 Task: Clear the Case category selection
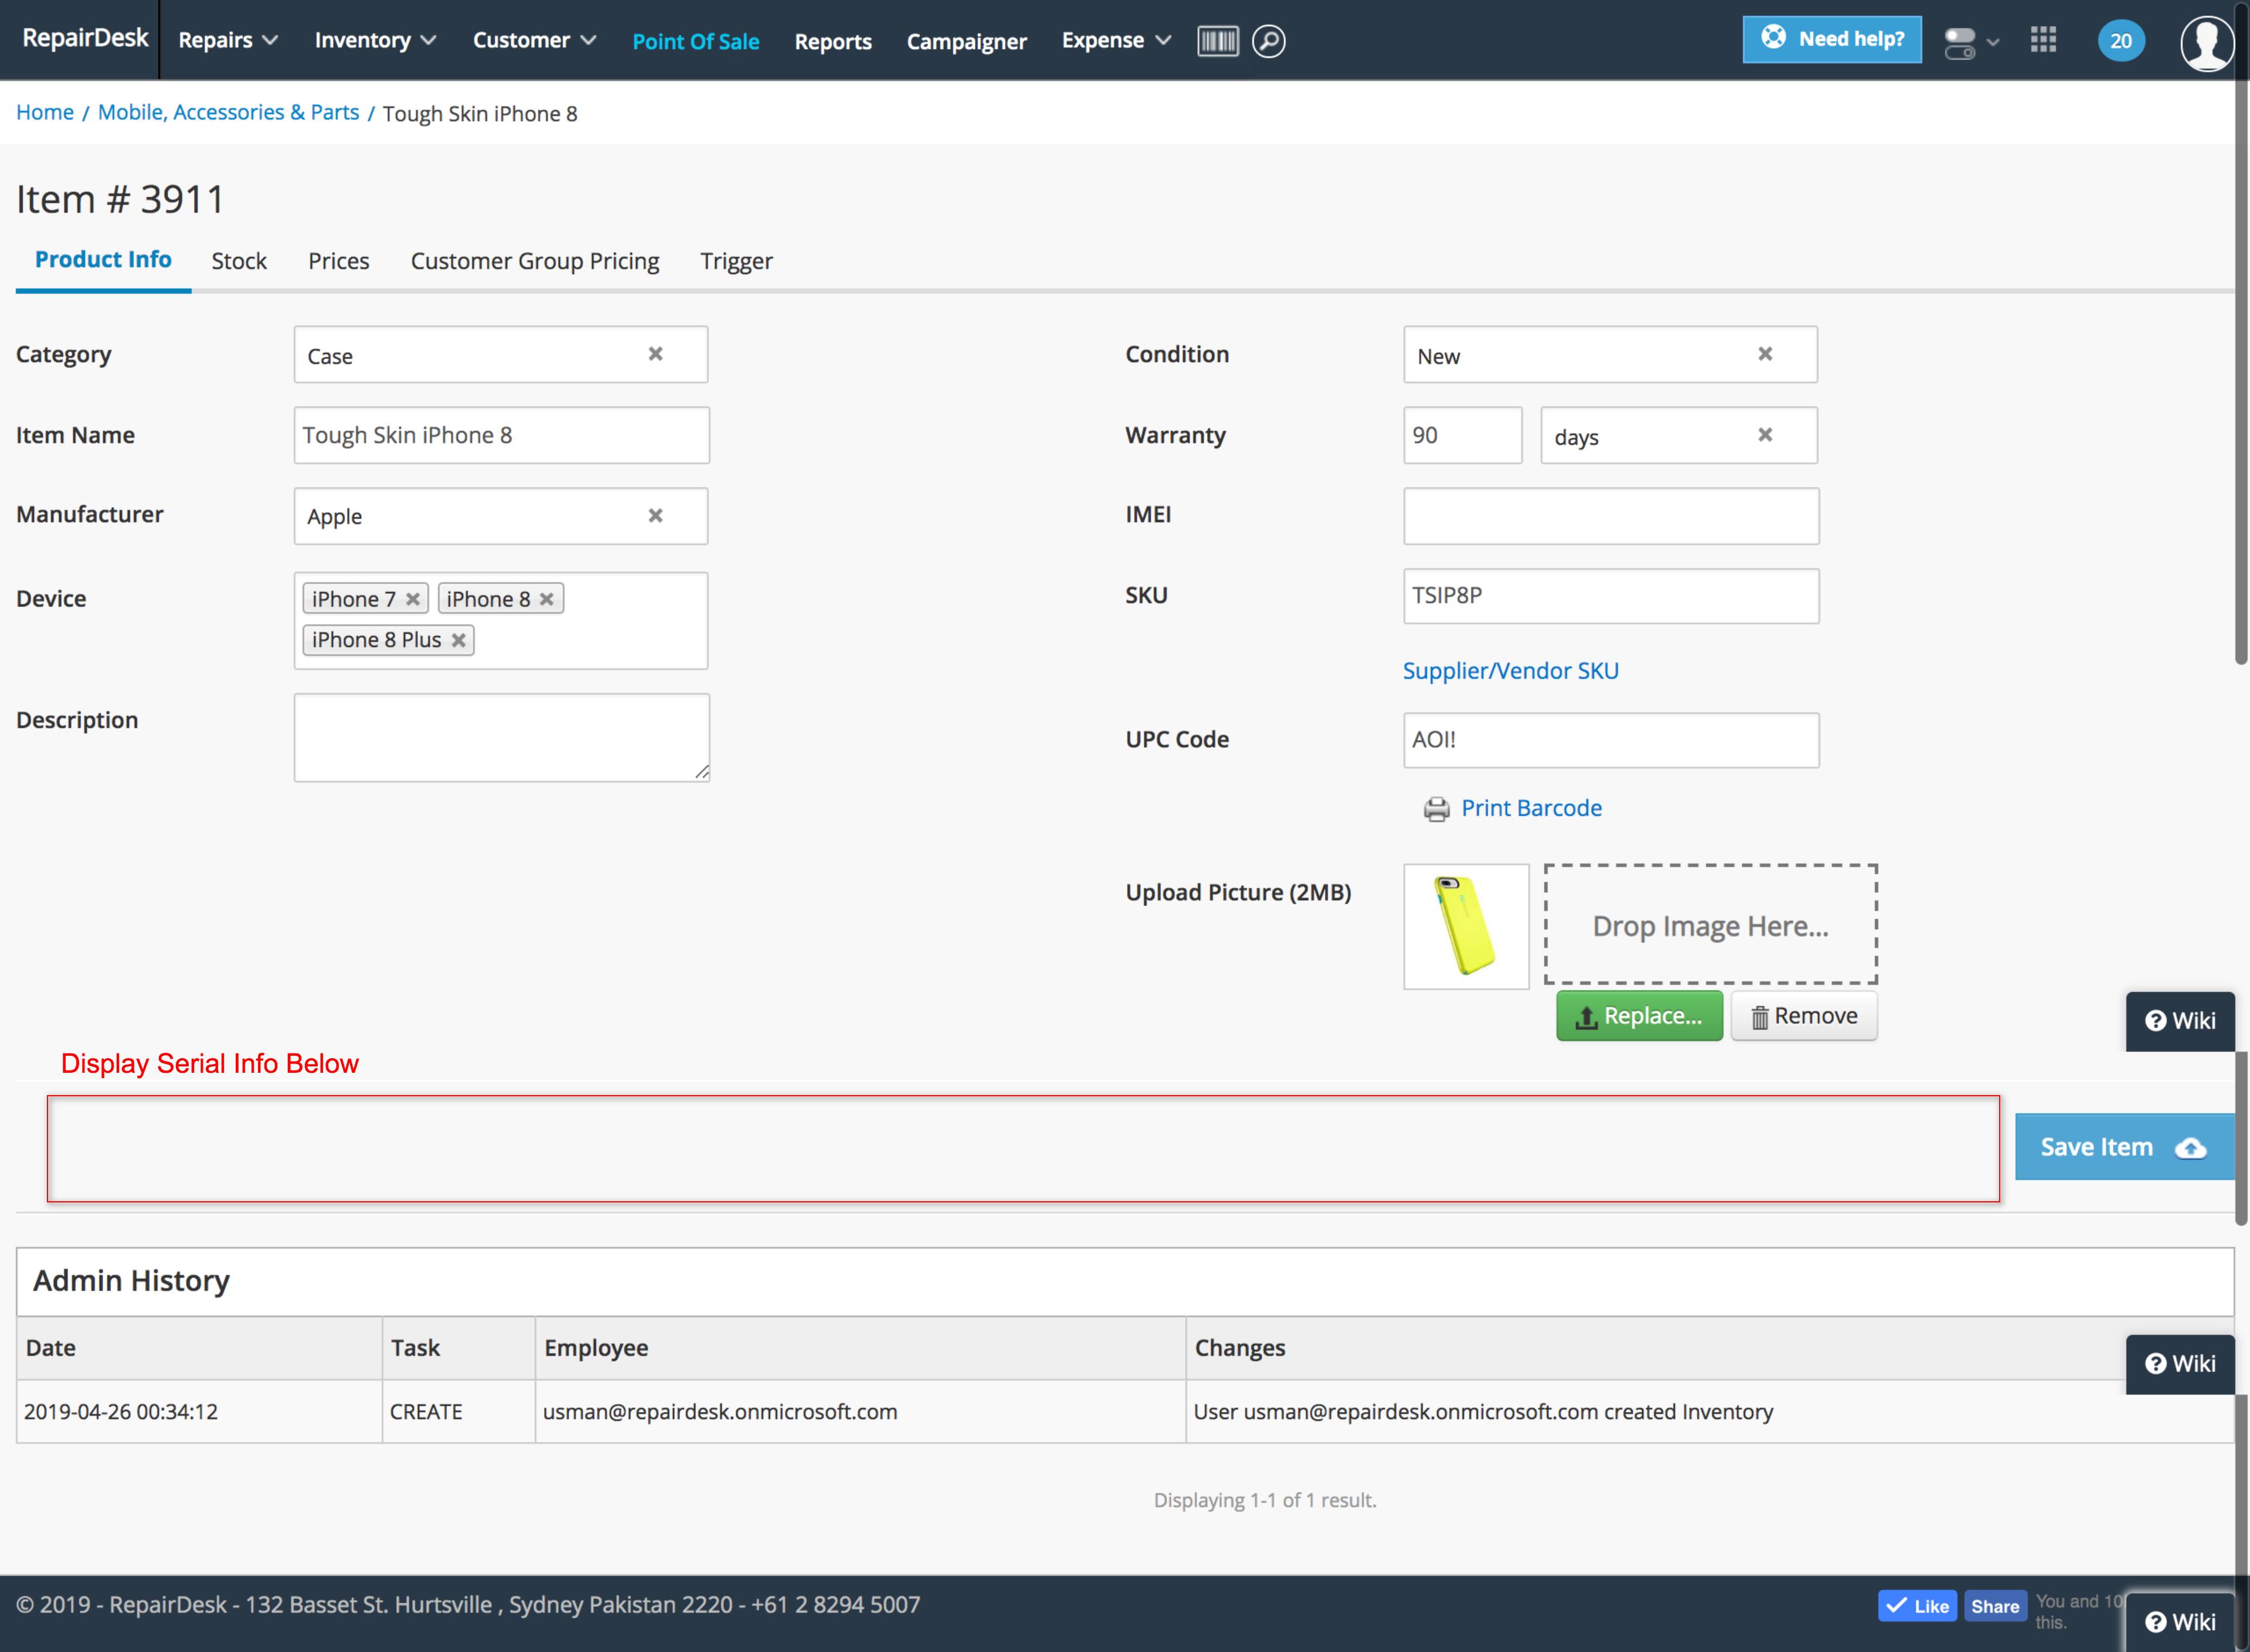[x=655, y=354]
